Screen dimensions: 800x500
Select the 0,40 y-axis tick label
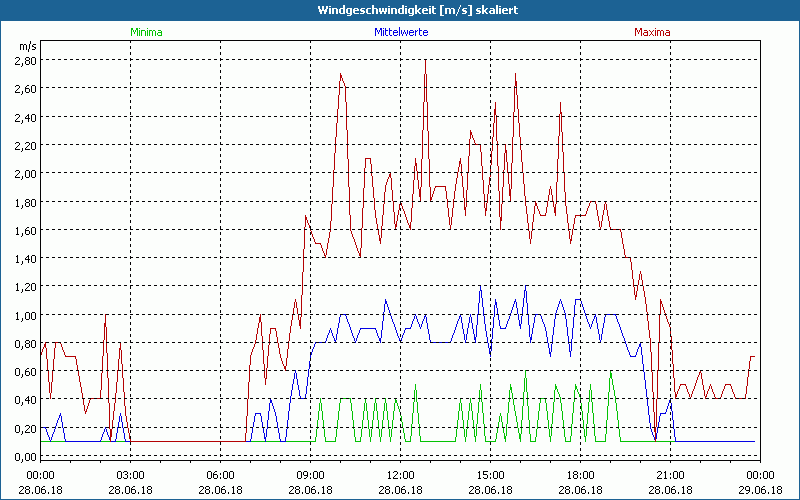tap(25, 400)
